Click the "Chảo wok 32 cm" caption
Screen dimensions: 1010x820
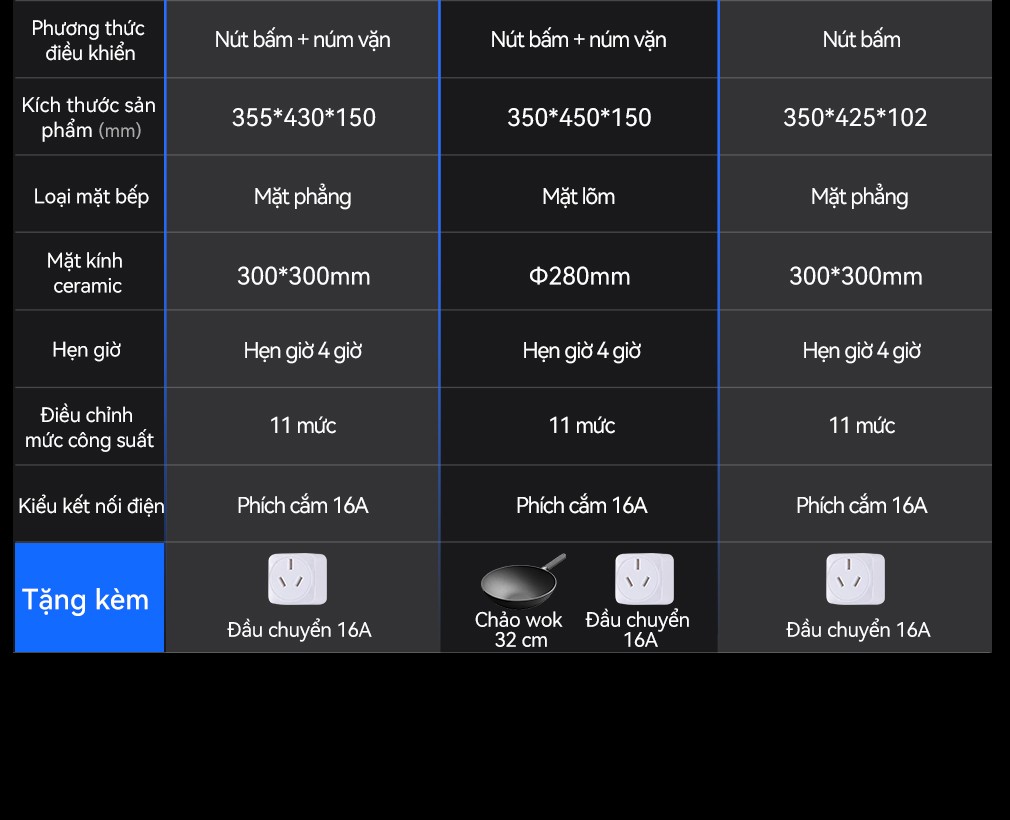(x=519, y=629)
